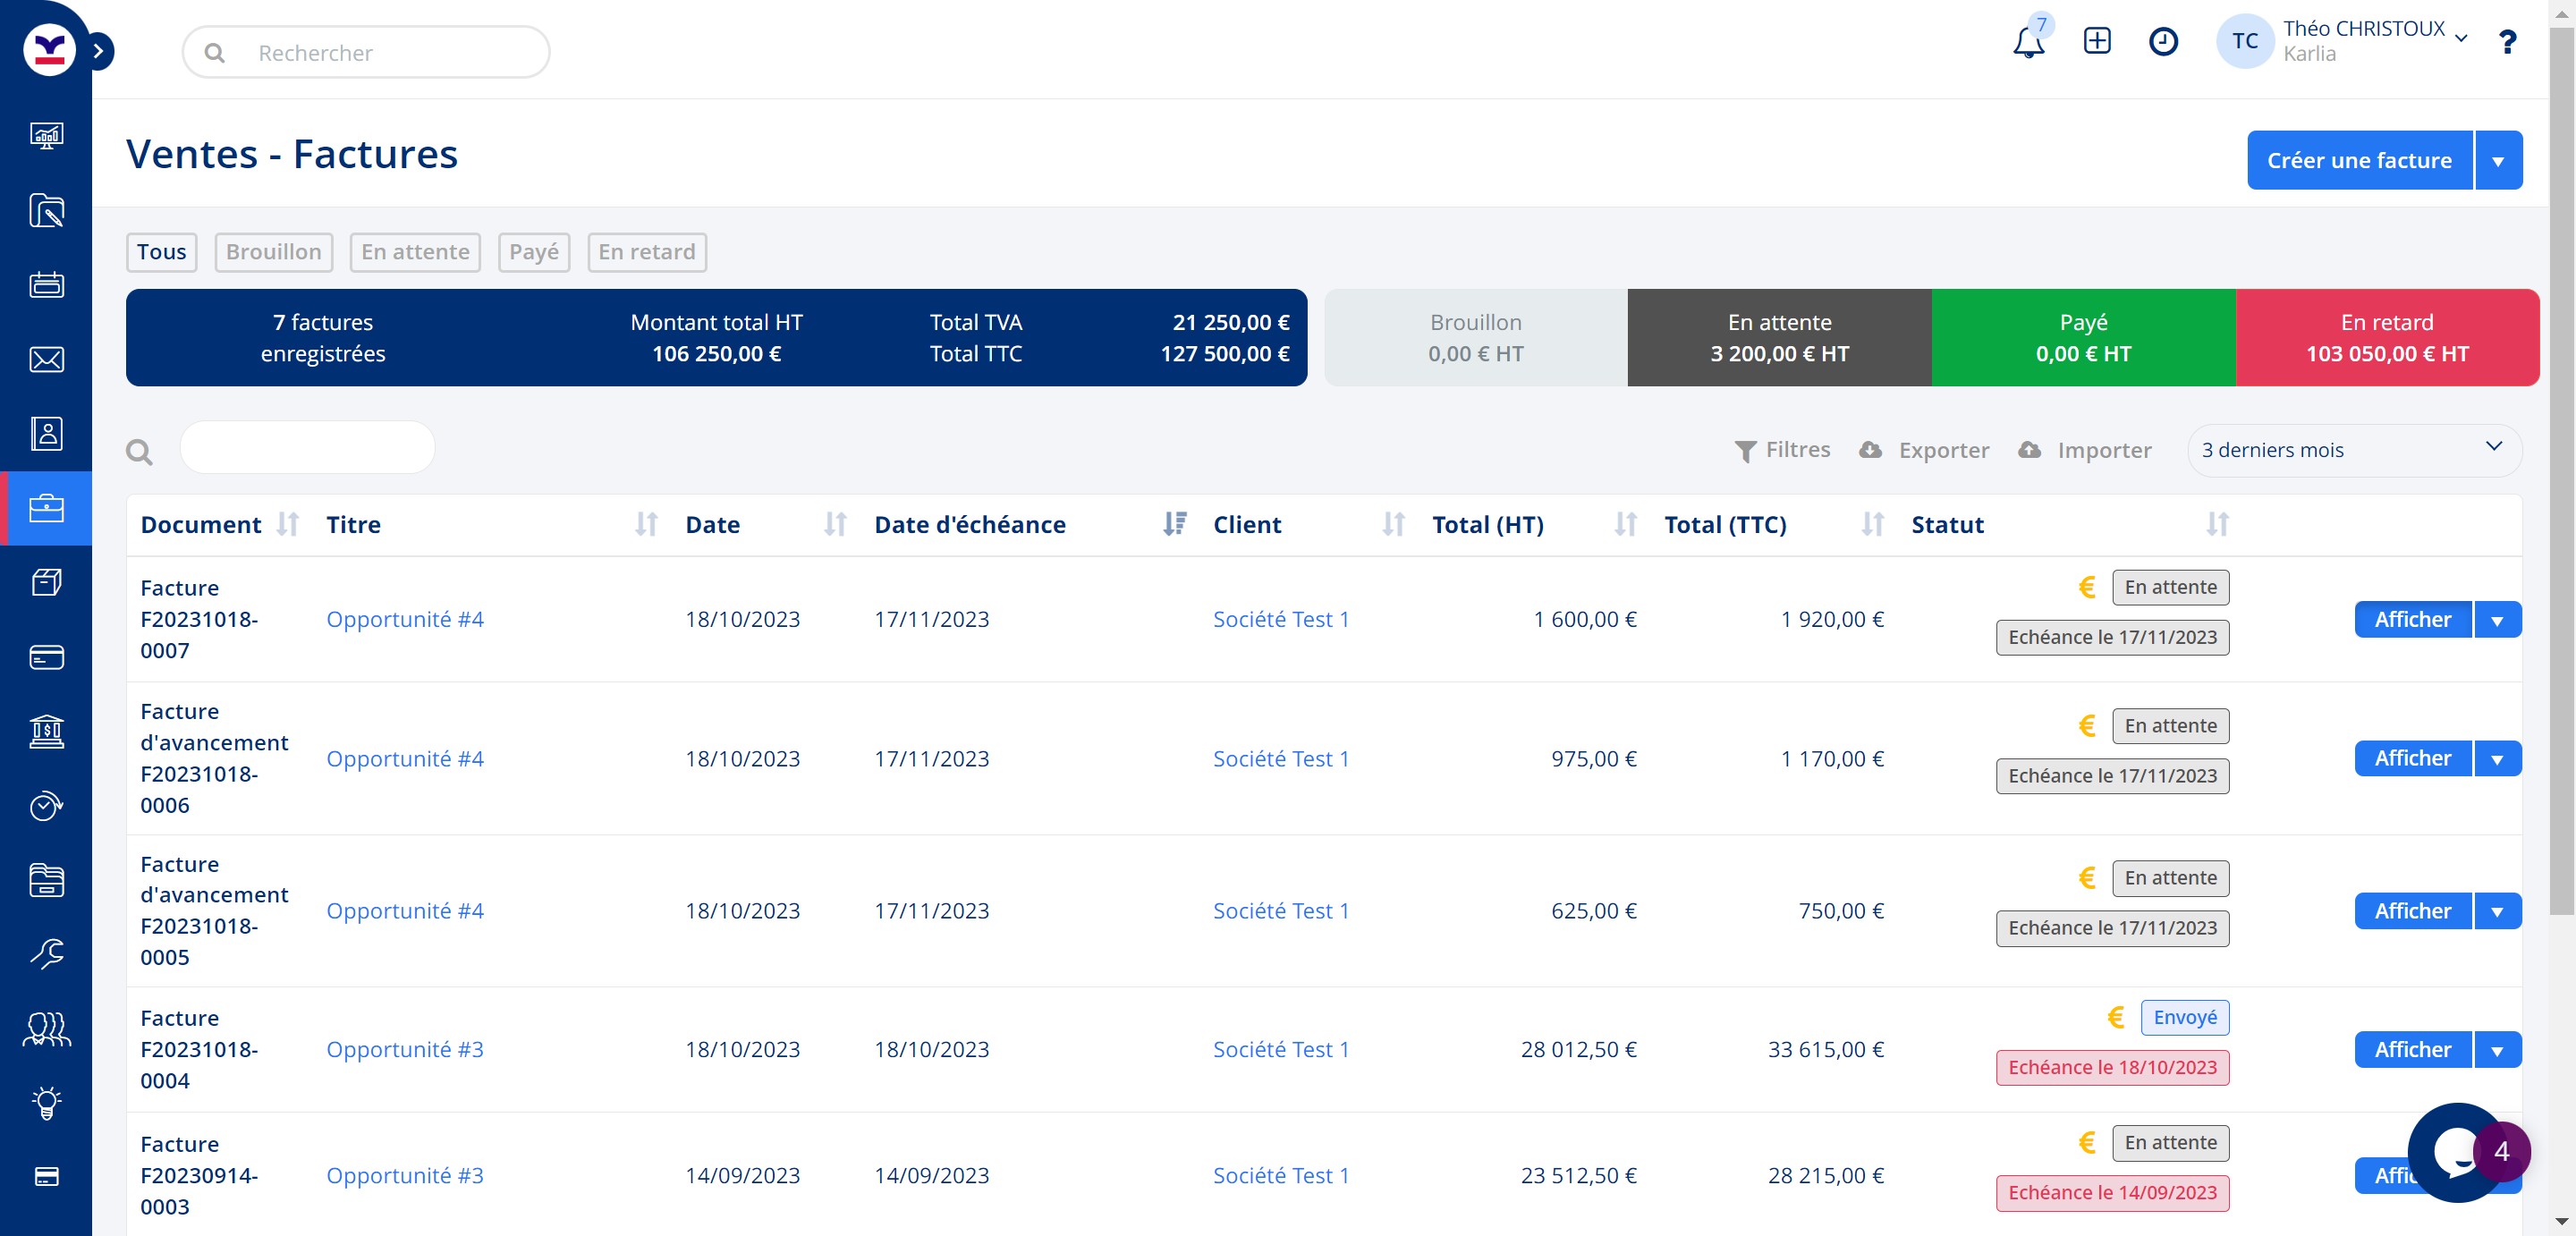Expand the sidebar with the chevron arrow

[x=98, y=51]
